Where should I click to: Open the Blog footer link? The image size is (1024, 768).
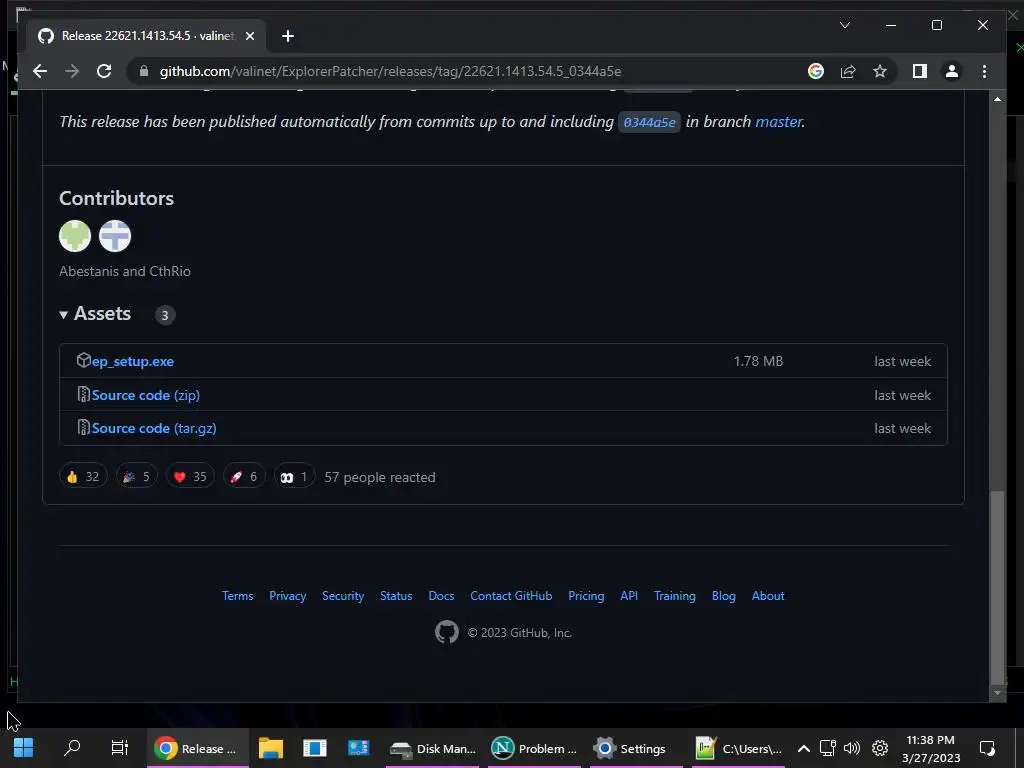(724, 596)
